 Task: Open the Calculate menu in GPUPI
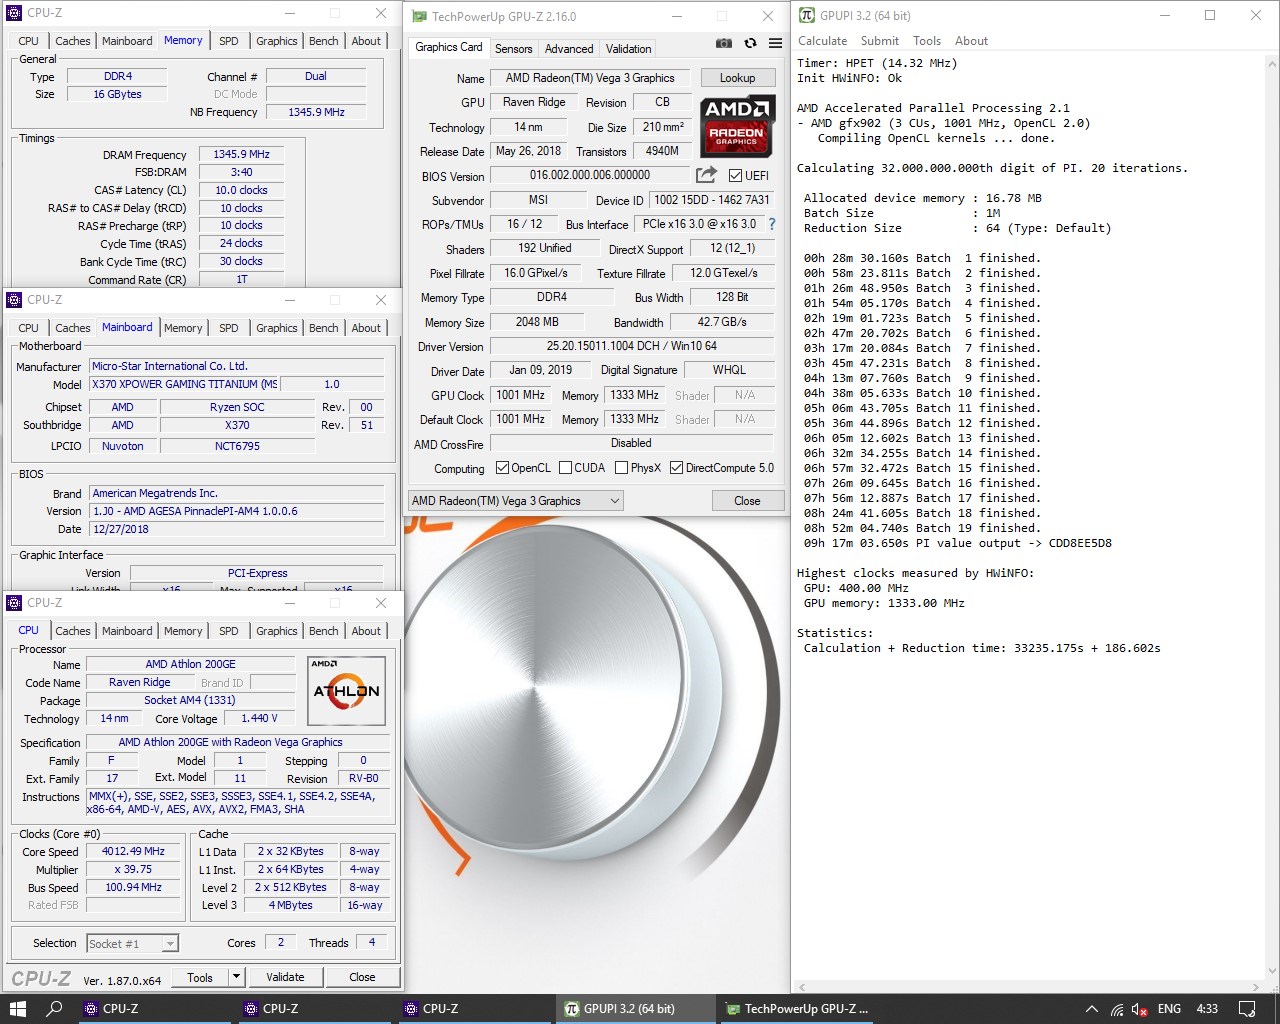click(822, 41)
